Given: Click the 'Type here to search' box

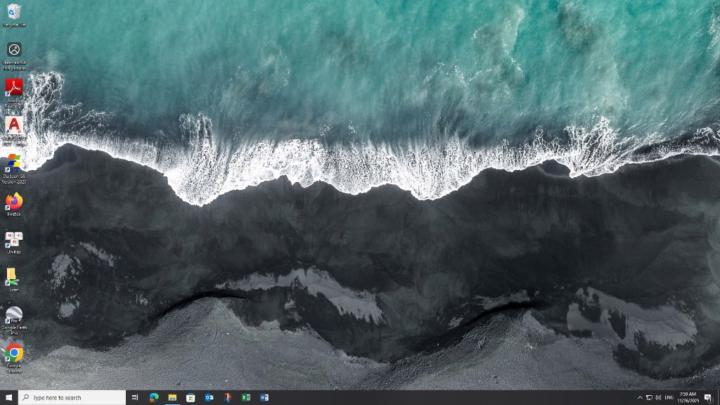Looking at the screenshot, I should 72,397.
